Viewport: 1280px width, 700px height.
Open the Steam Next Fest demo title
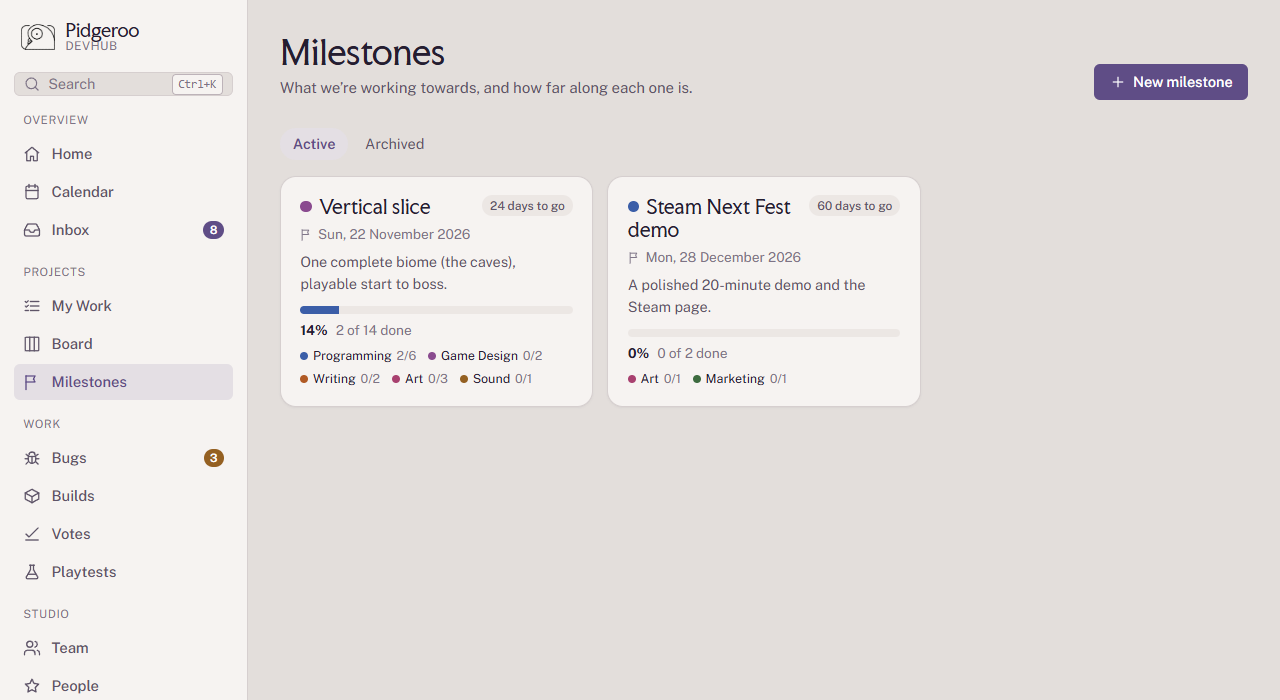click(x=710, y=218)
